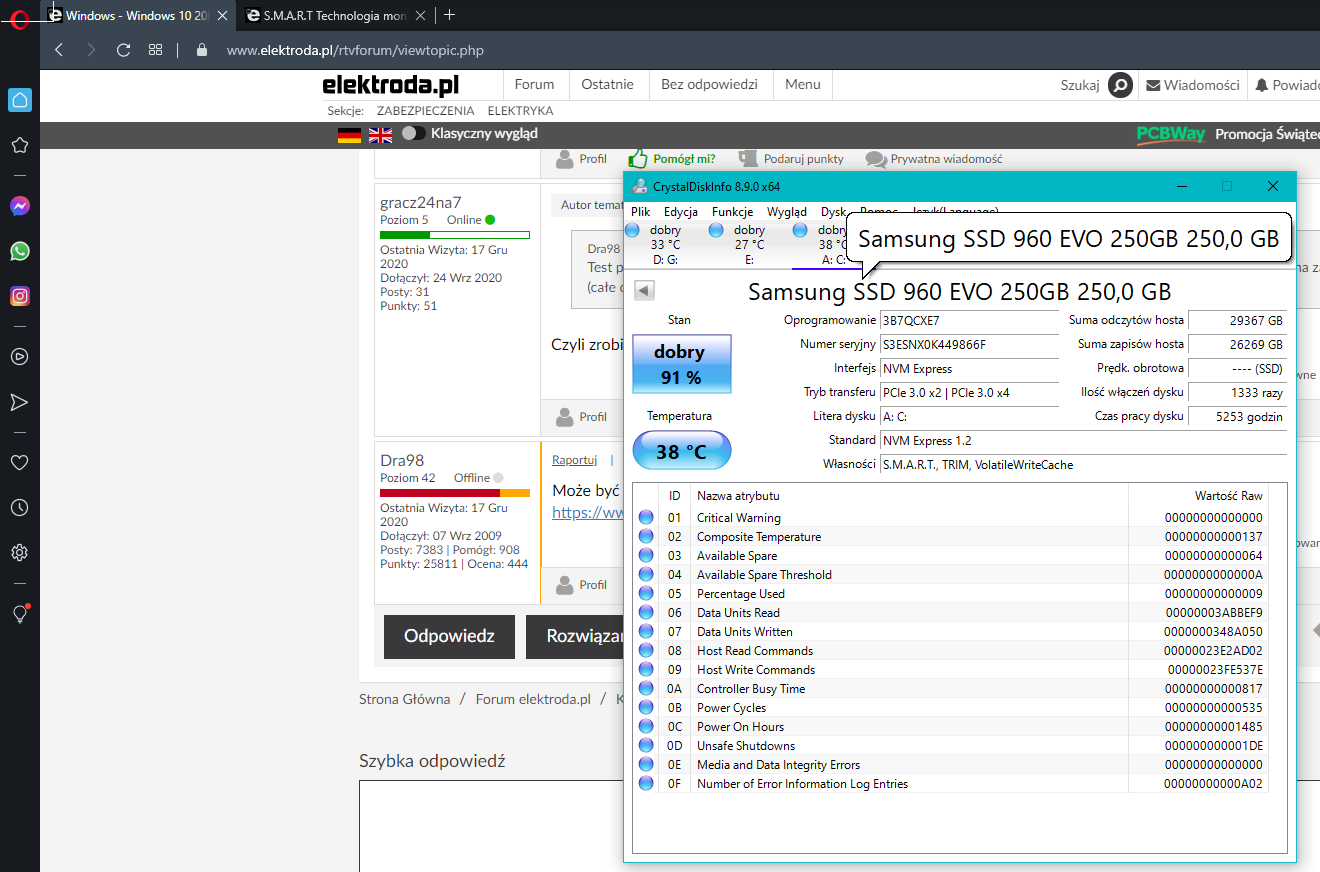This screenshot has width=1320, height=872.
Task: Select the E: disk status orb
Action: tap(716, 230)
